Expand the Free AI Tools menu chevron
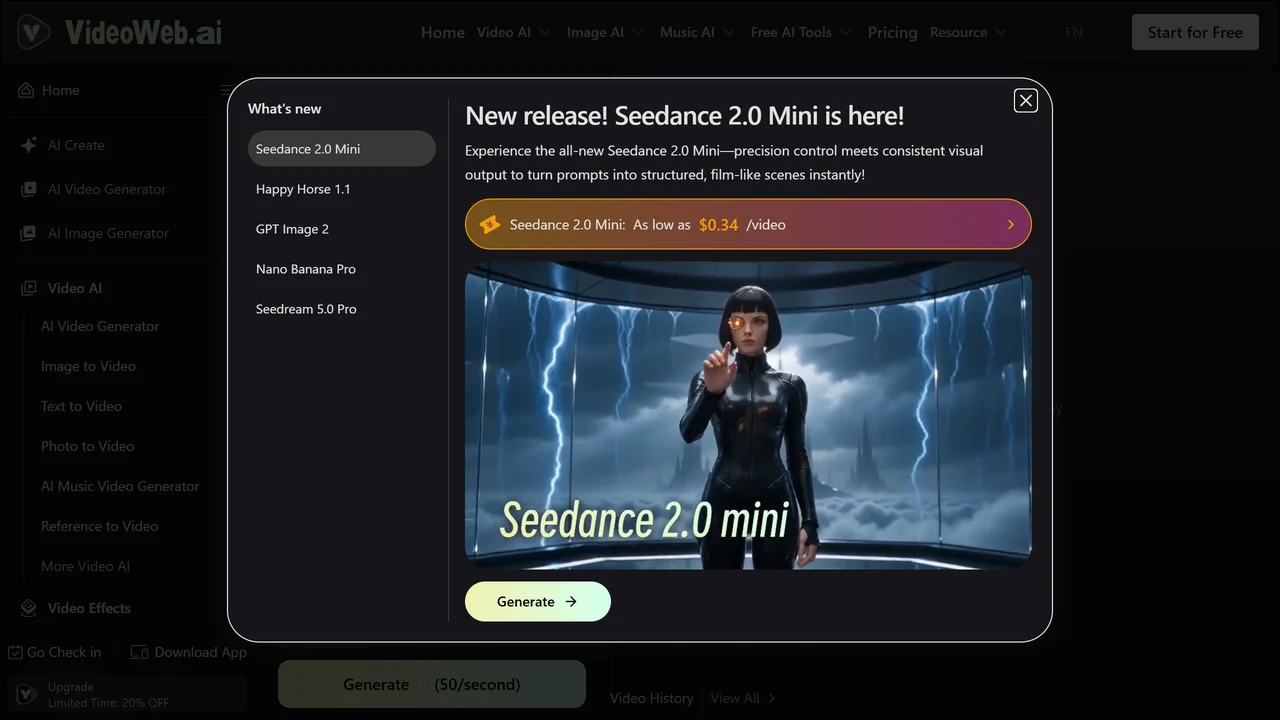Viewport: 1280px width, 720px height. click(846, 32)
